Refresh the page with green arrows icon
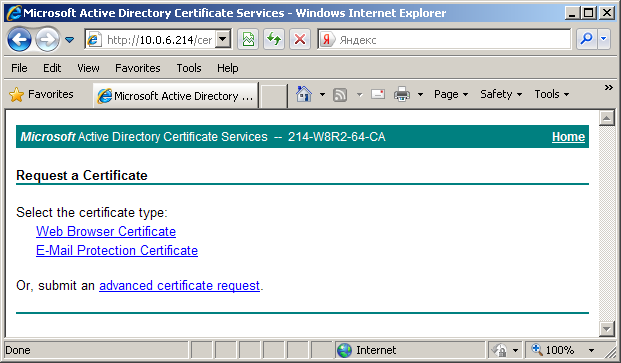This screenshot has width=621, height=363. (274, 39)
